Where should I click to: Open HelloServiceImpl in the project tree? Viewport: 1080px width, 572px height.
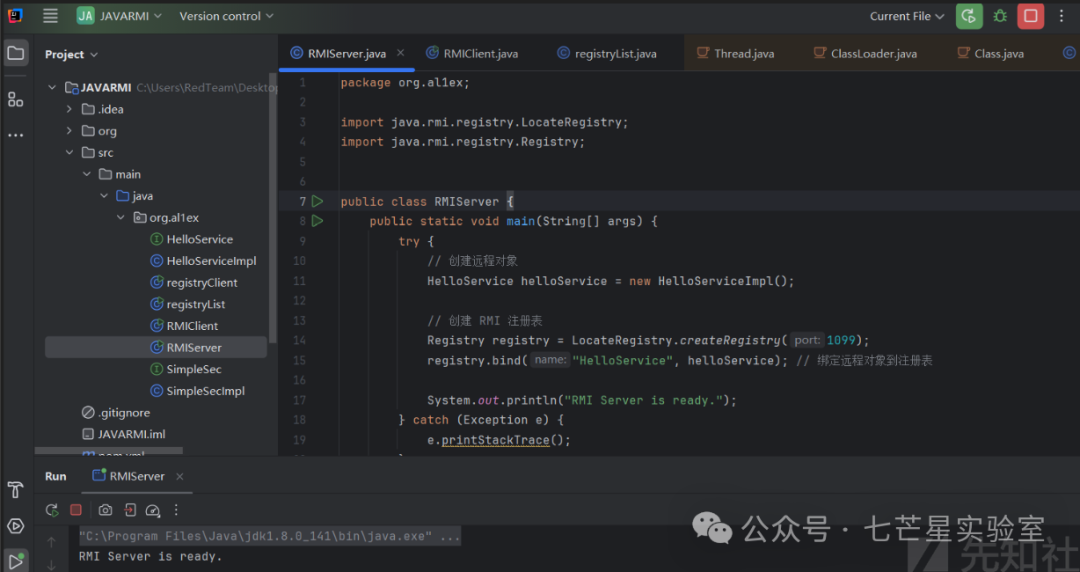(x=202, y=261)
